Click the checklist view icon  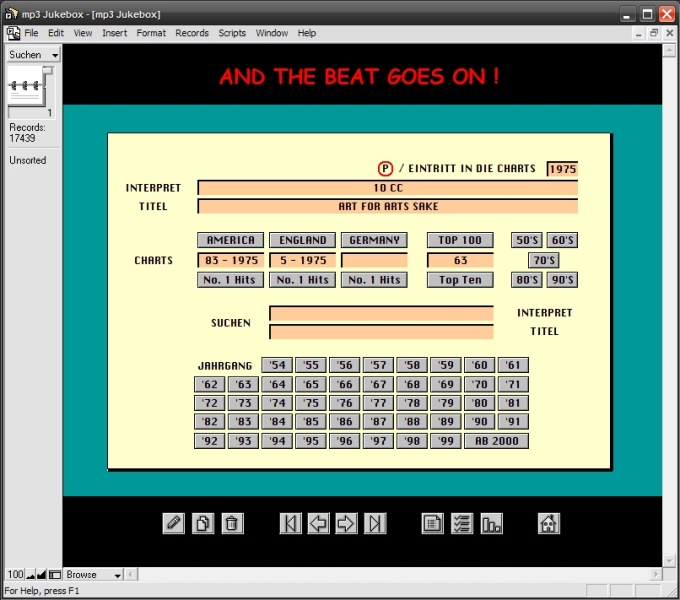pyautogui.click(x=462, y=523)
